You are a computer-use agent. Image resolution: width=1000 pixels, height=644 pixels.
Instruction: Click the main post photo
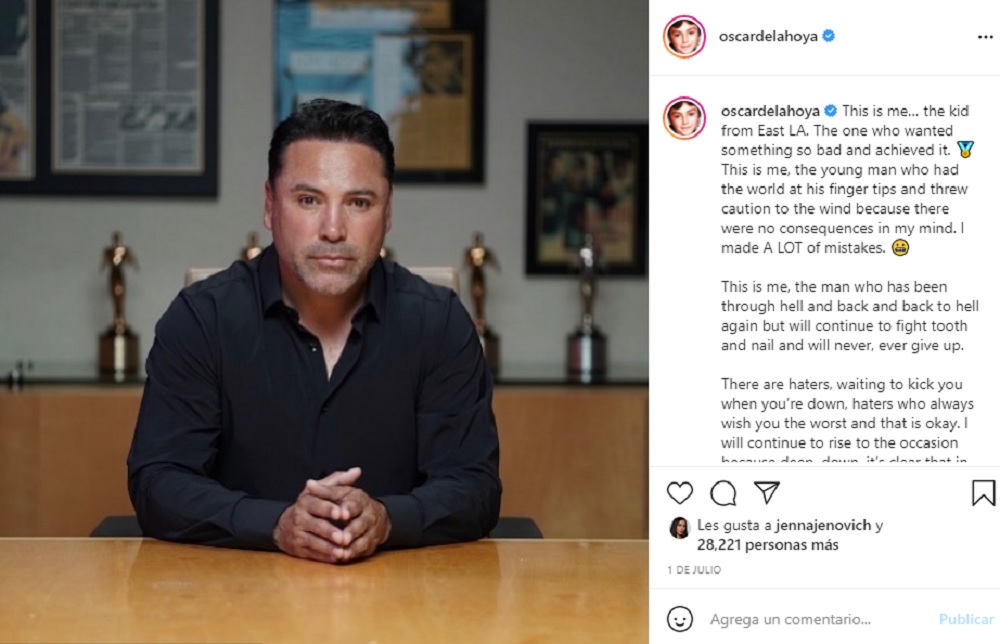(x=324, y=322)
